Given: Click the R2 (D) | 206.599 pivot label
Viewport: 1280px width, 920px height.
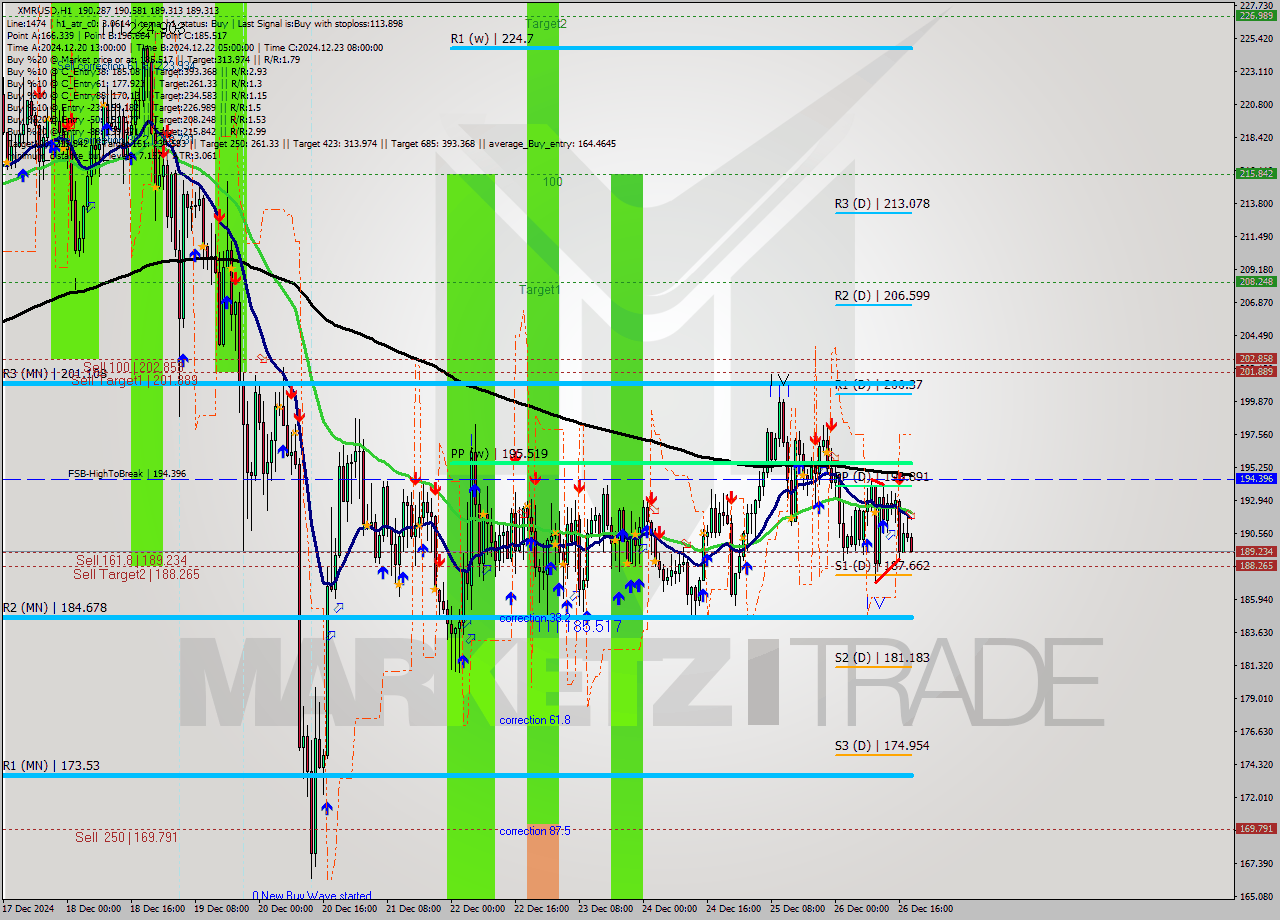Looking at the screenshot, I should 882,296.
